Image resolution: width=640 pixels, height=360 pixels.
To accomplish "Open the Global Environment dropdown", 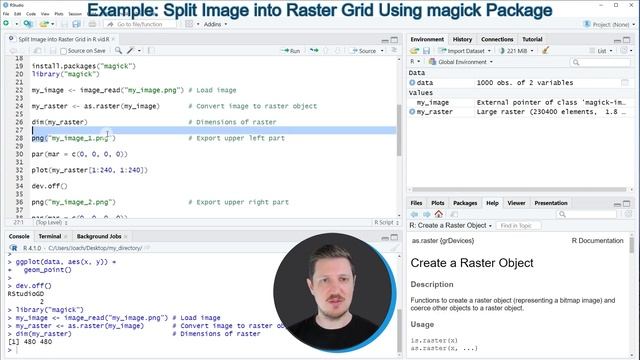I will coord(460,62).
